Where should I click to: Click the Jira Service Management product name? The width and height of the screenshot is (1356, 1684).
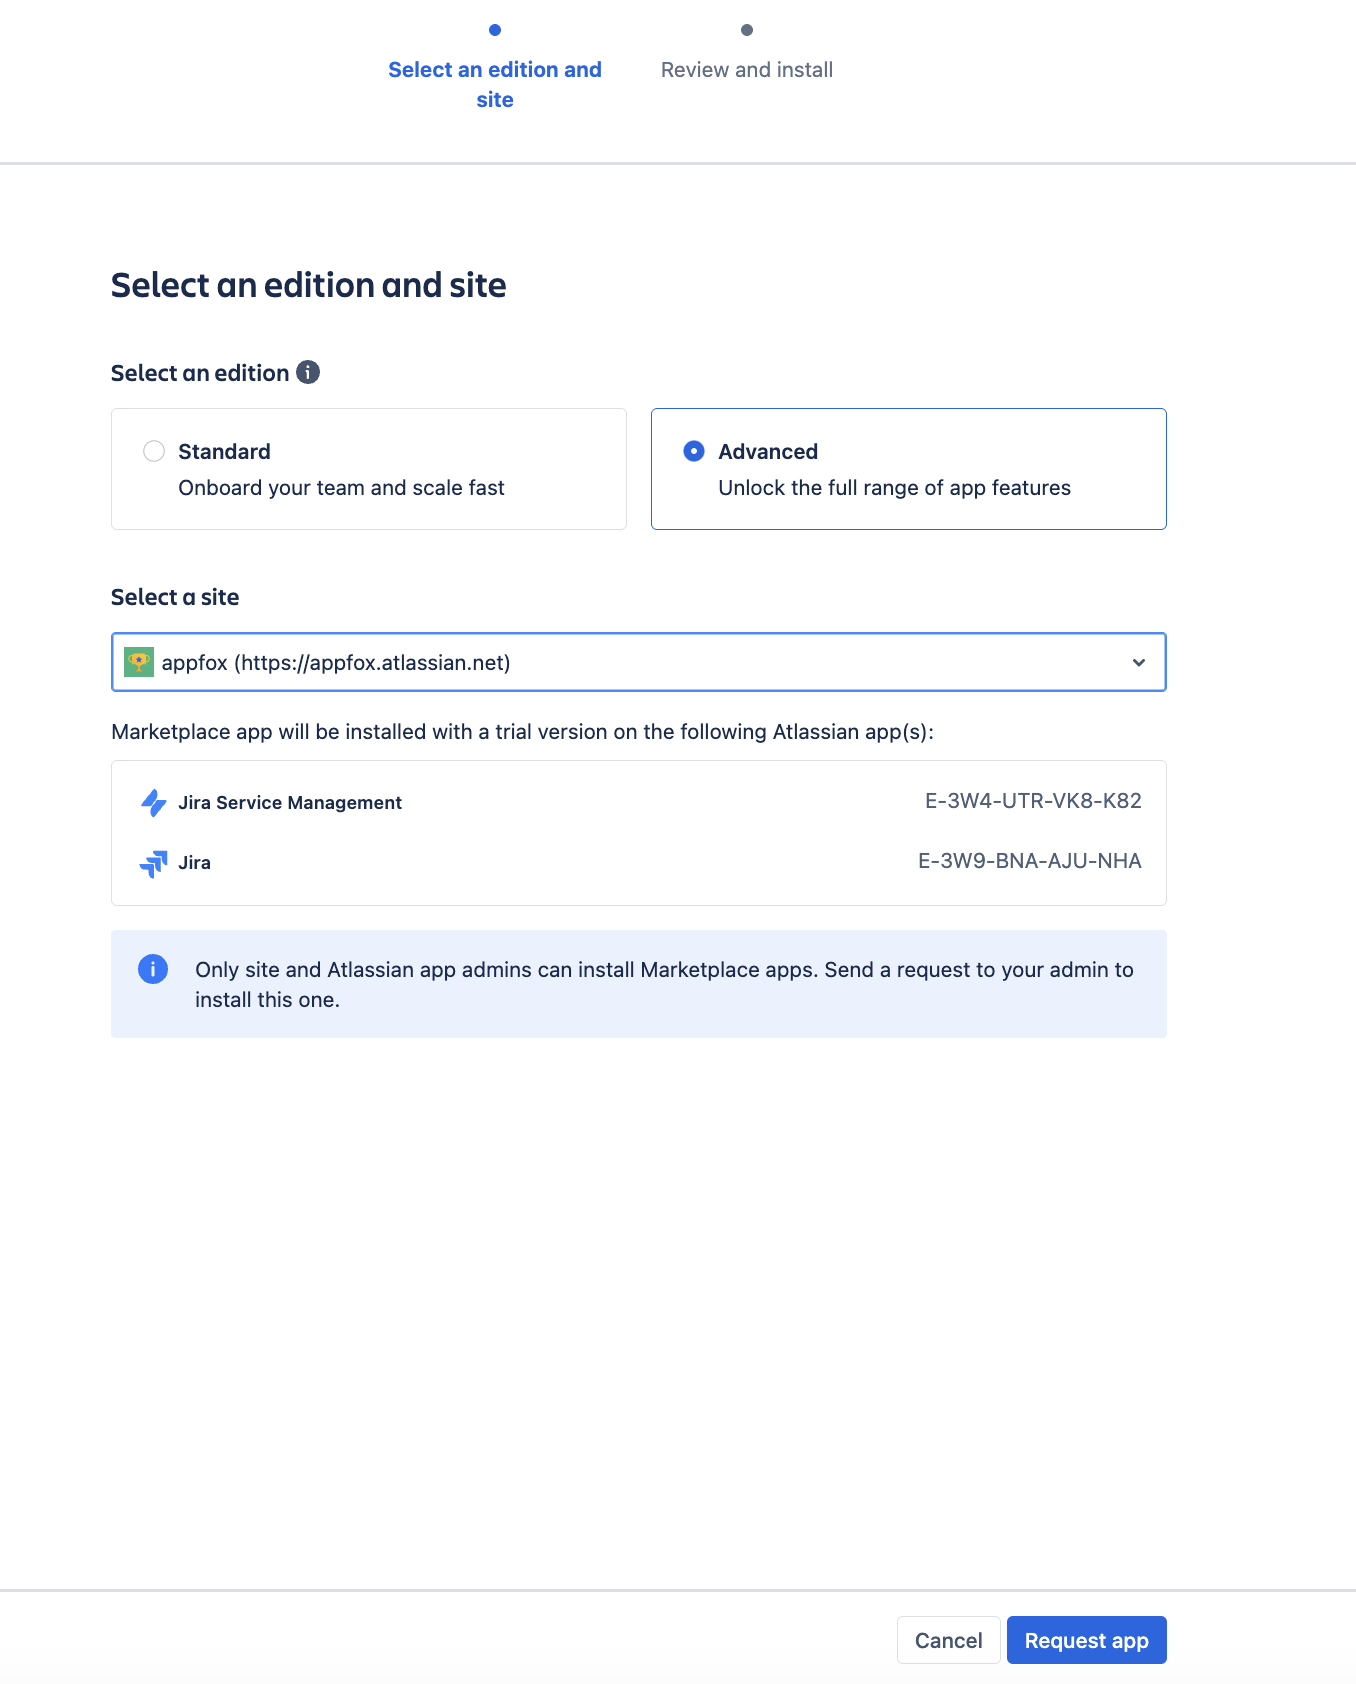click(x=290, y=803)
